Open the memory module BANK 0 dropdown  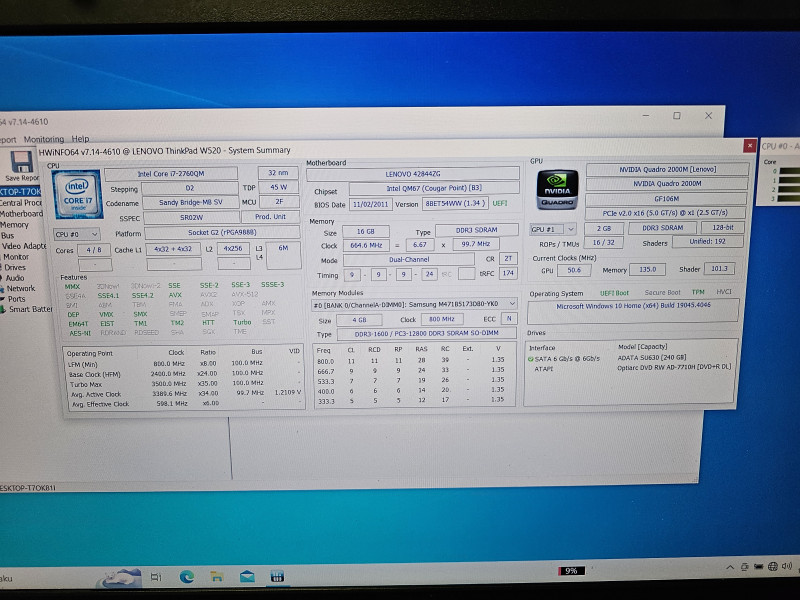point(414,304)
